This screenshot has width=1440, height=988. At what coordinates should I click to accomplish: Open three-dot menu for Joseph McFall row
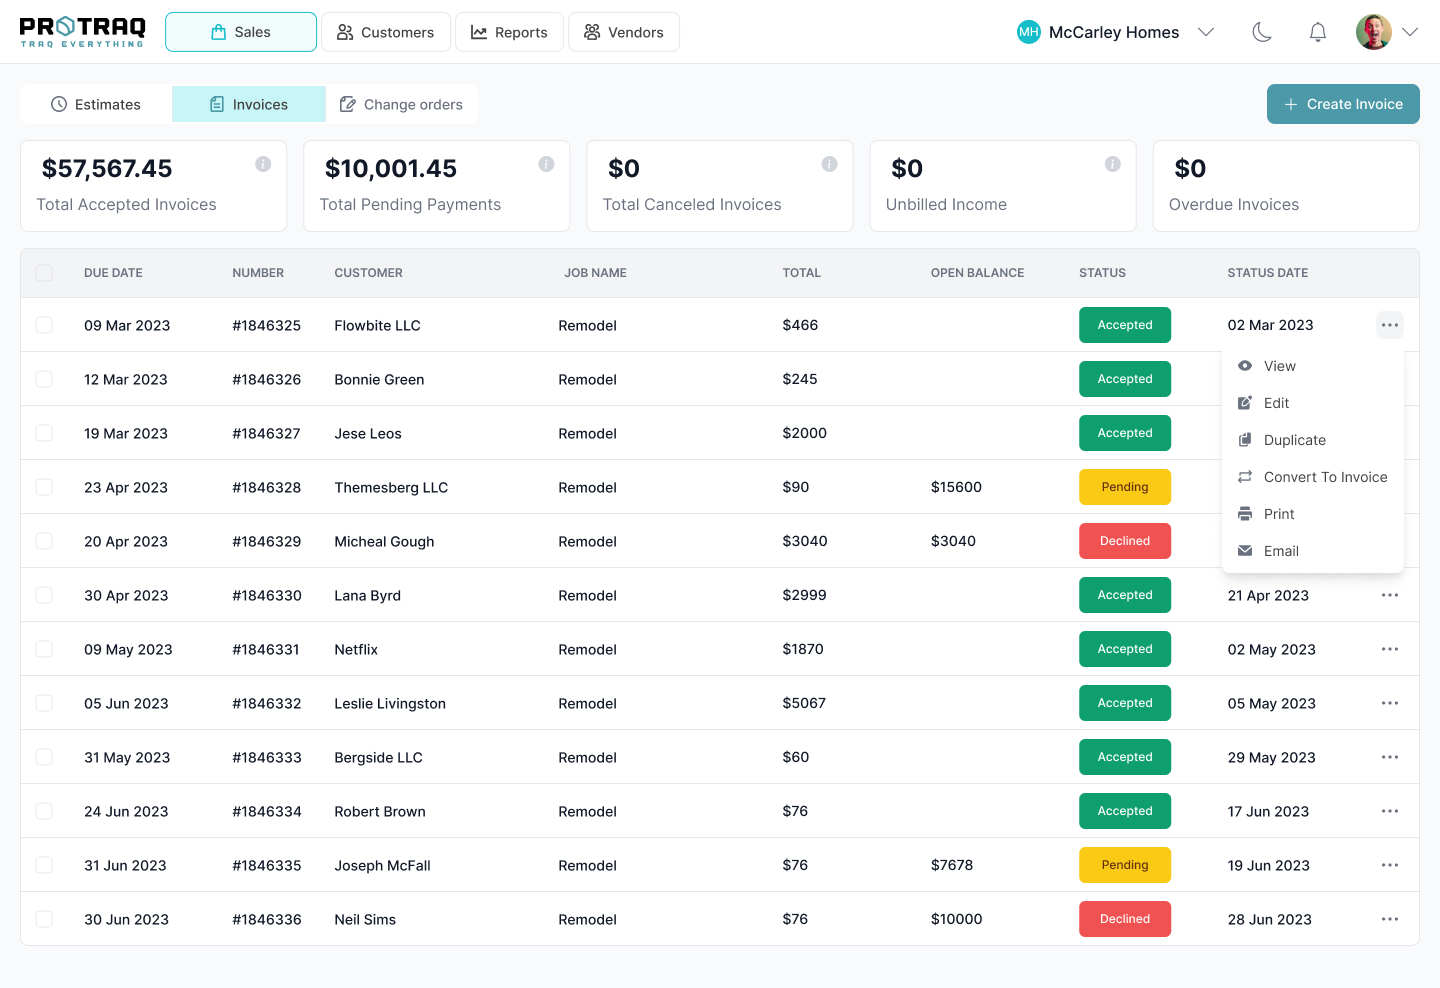pos(1389,865)
